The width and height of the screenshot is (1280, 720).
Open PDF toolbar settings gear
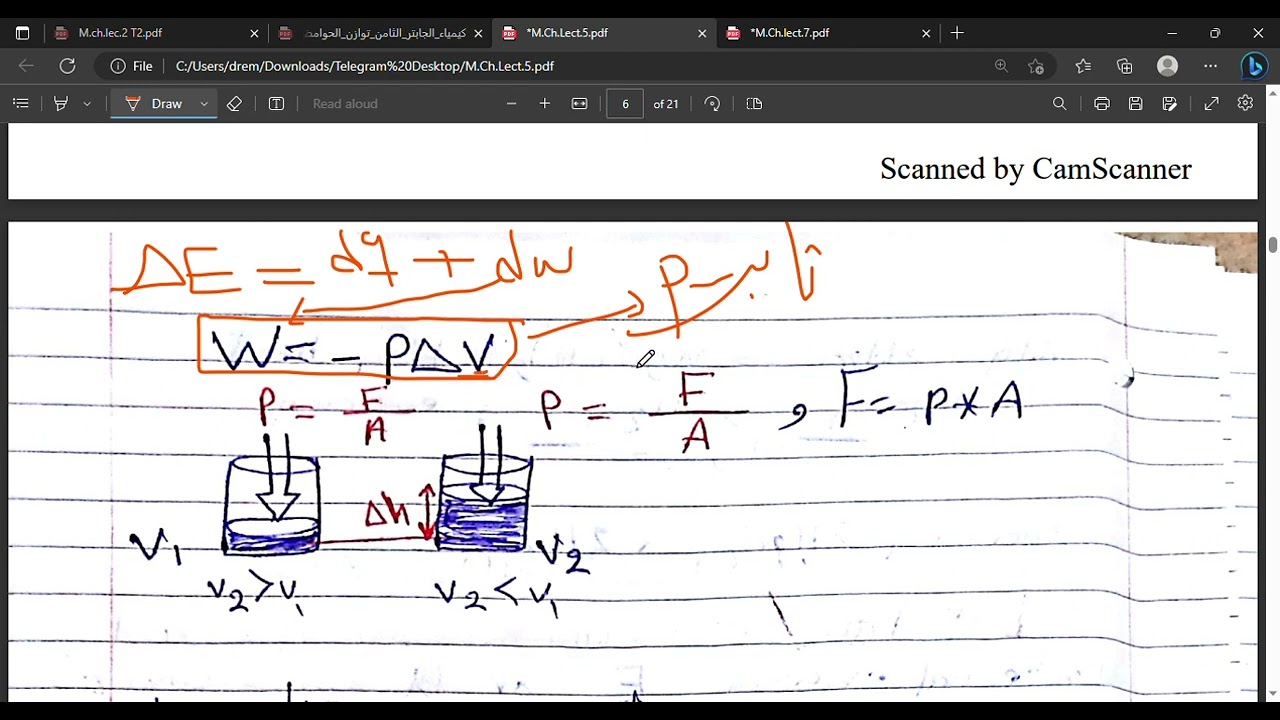pos(1245,103)
